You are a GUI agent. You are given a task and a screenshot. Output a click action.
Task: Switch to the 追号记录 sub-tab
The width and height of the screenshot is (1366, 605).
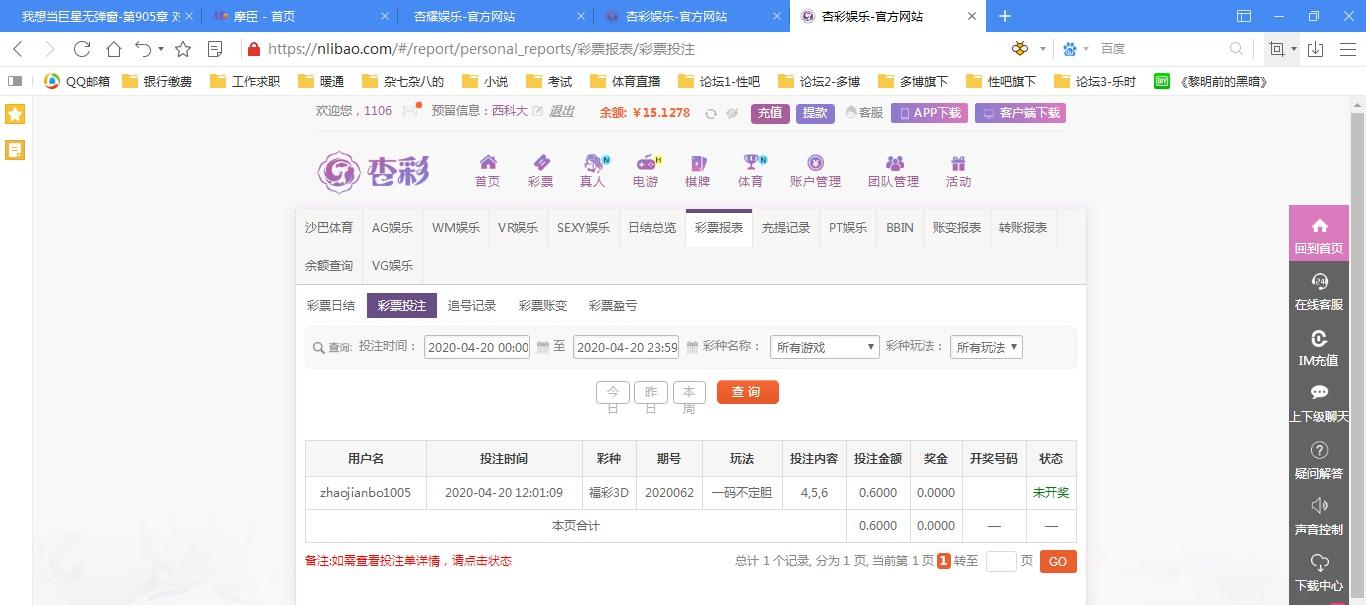point(472,306)
